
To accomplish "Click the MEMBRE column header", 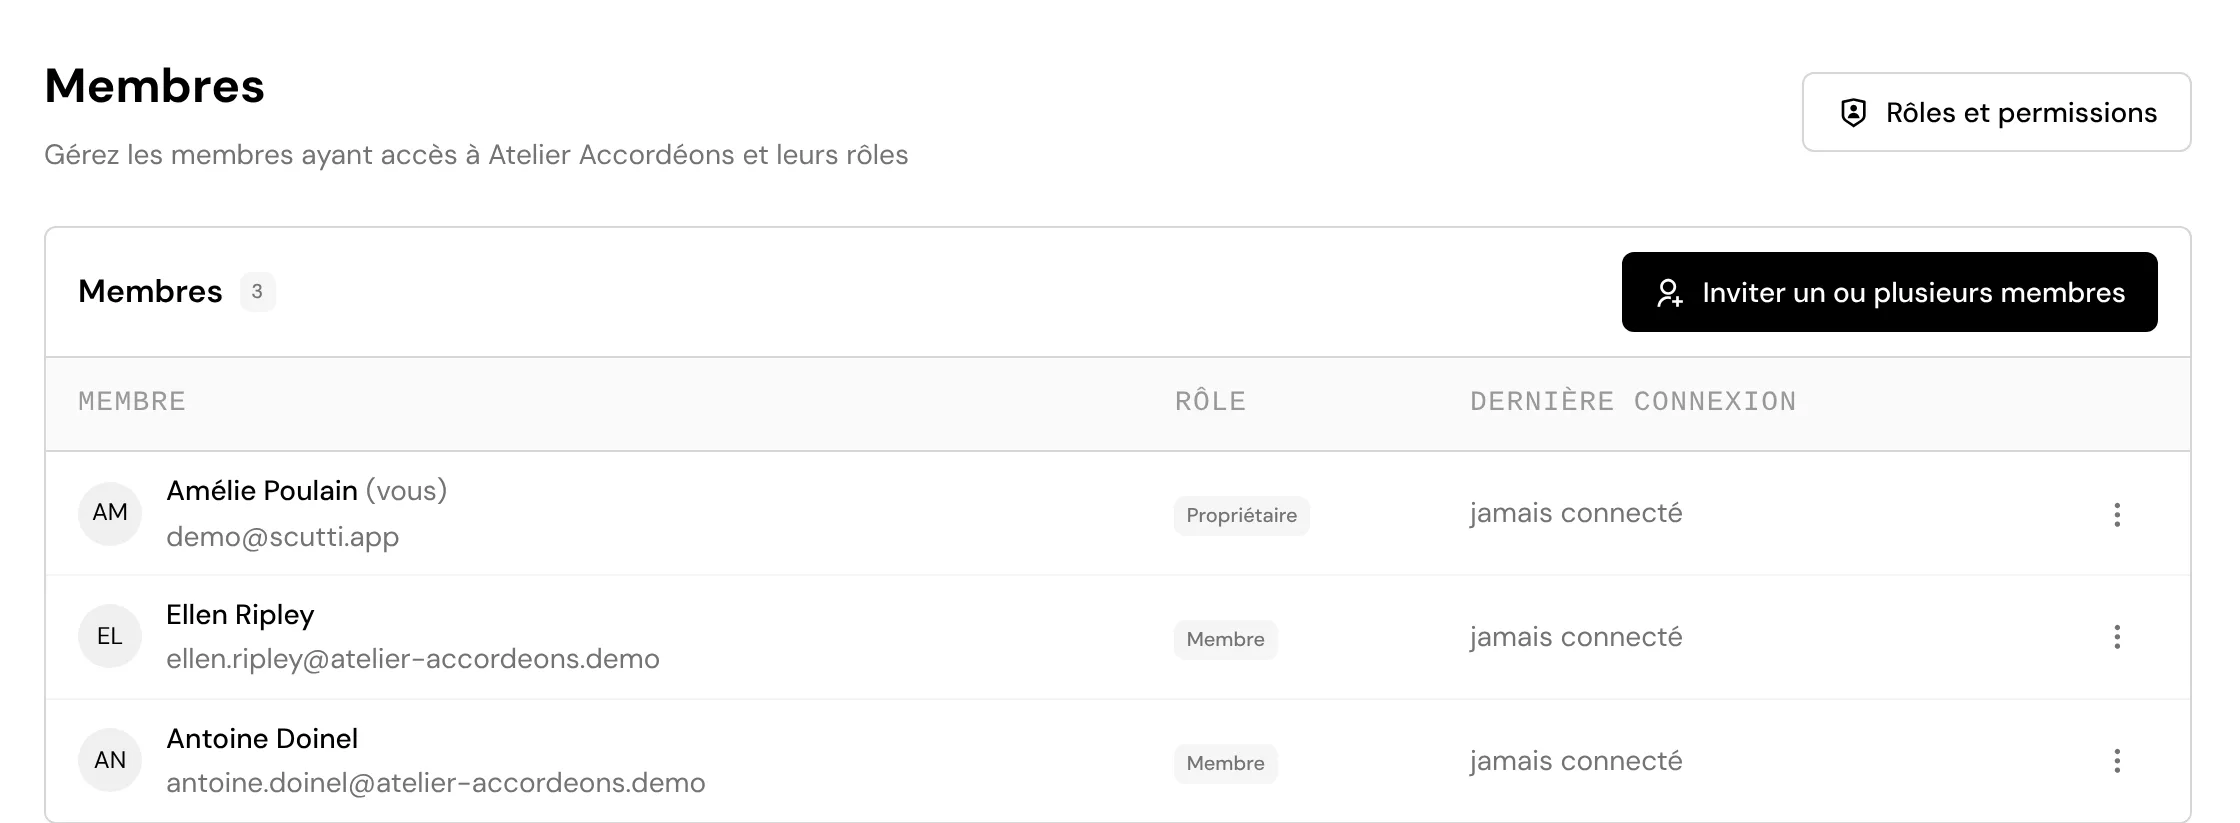I will [x=132, y=402].
